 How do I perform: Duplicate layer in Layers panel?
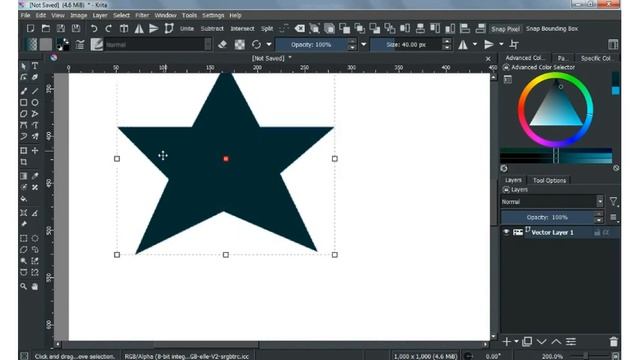pyautogui.click(x=527, y=342)
